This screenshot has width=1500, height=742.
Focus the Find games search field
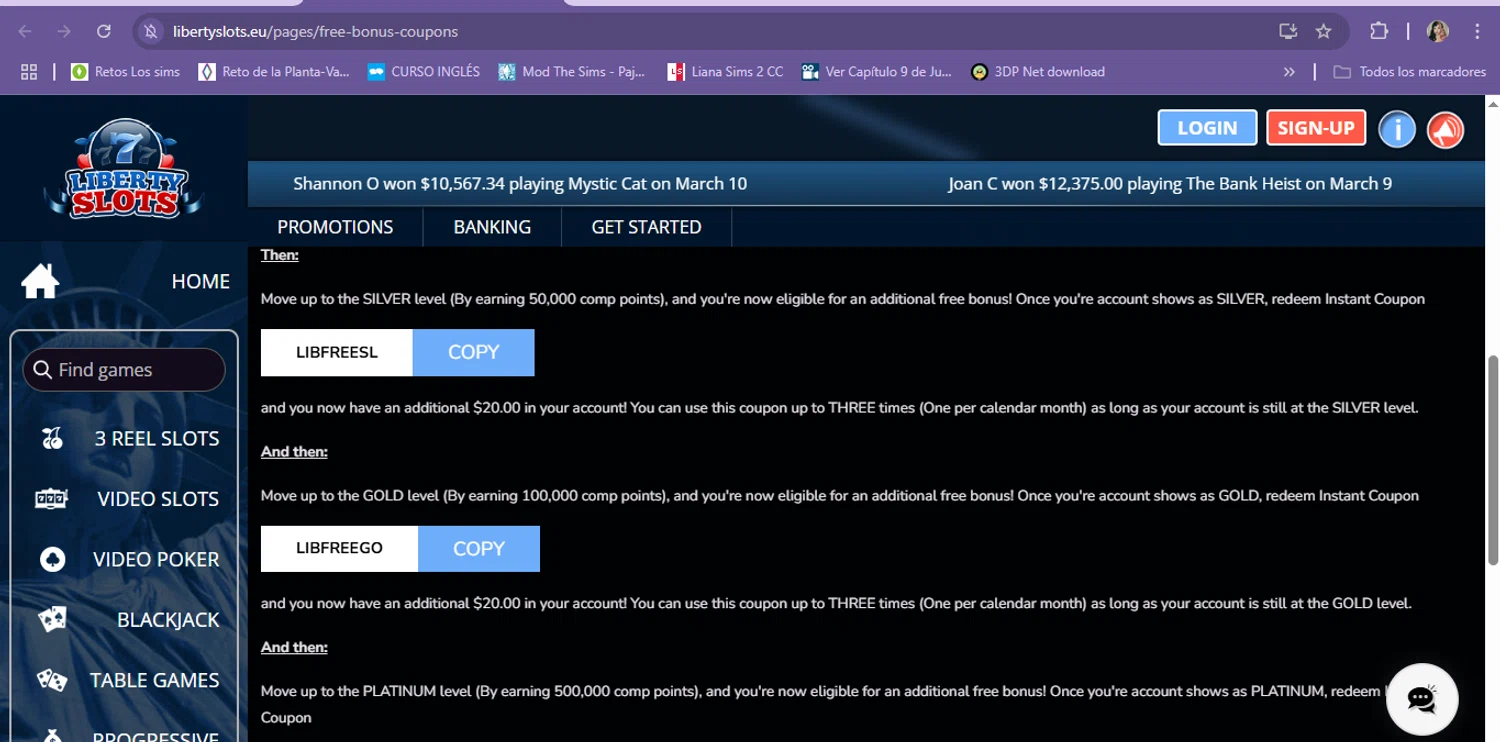(x=124, y=370)
